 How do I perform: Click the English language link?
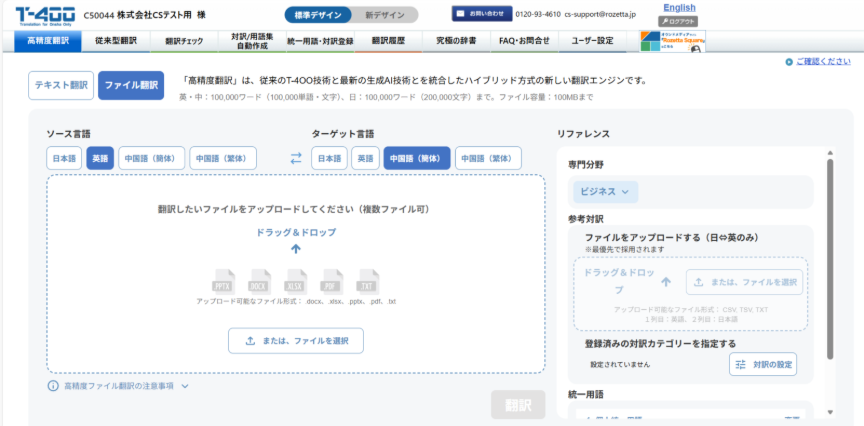[679, 7]
